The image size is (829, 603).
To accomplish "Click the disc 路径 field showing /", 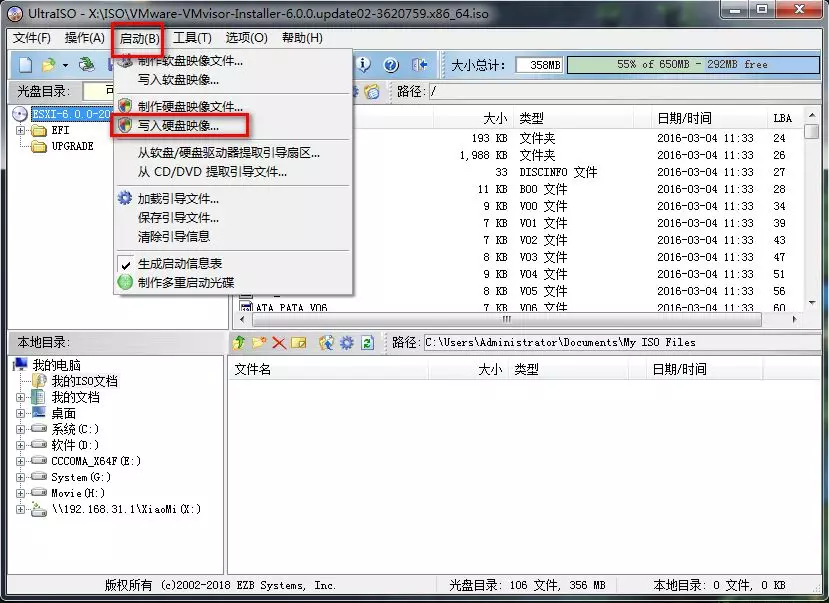I will [623, 91].
